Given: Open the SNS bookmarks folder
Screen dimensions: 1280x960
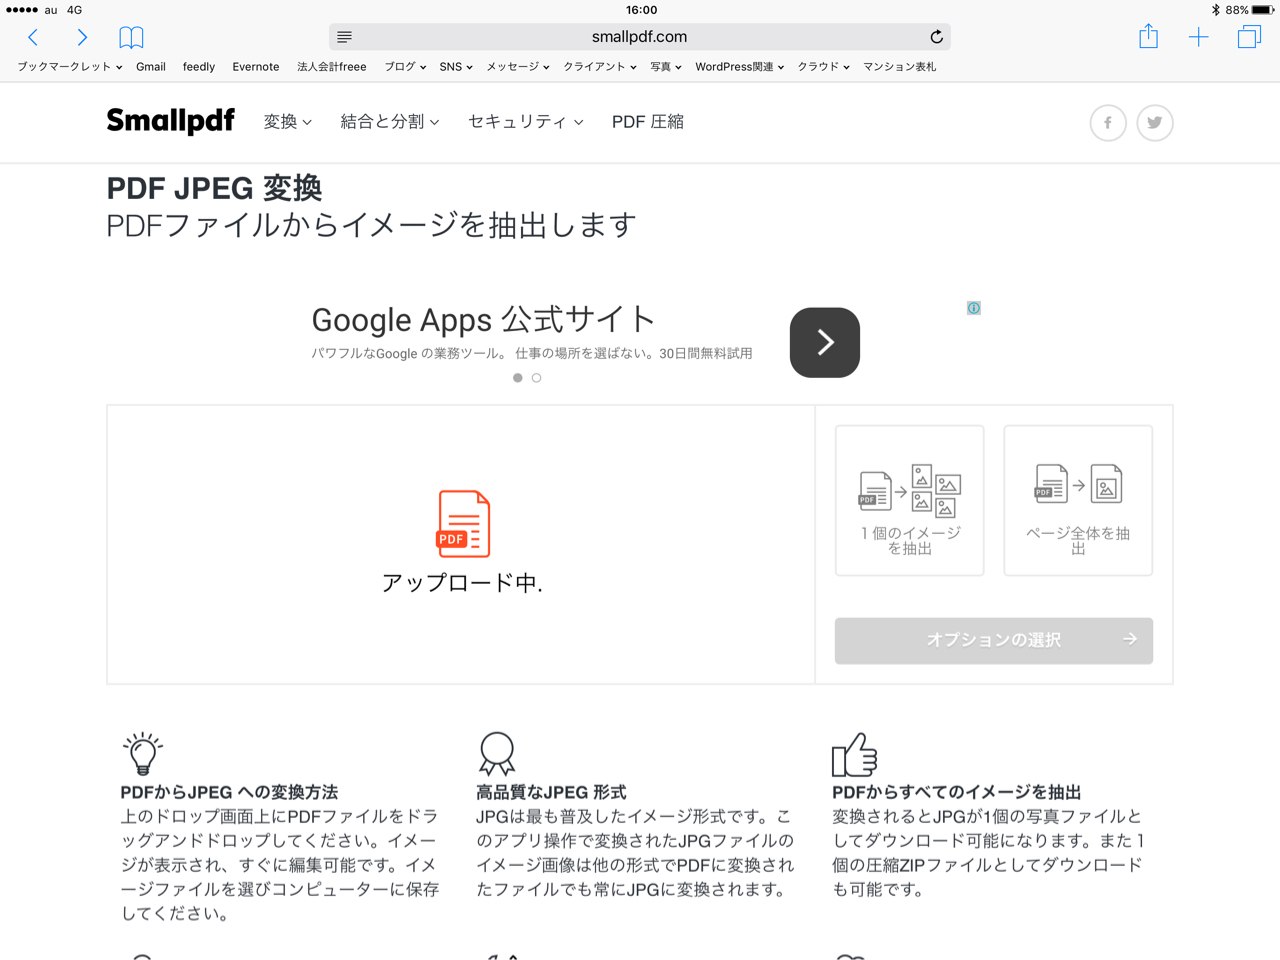Looking at the screenshot, I should click(456, 67).
